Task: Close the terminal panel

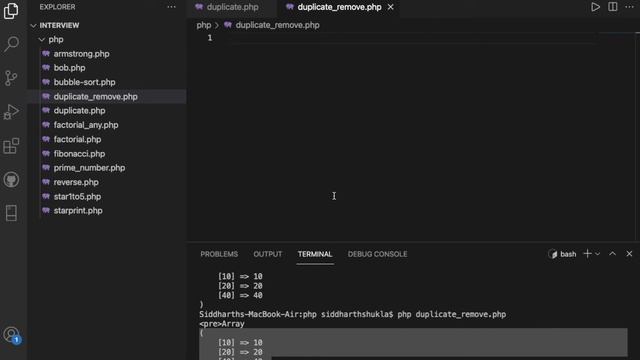Action: 629,253
